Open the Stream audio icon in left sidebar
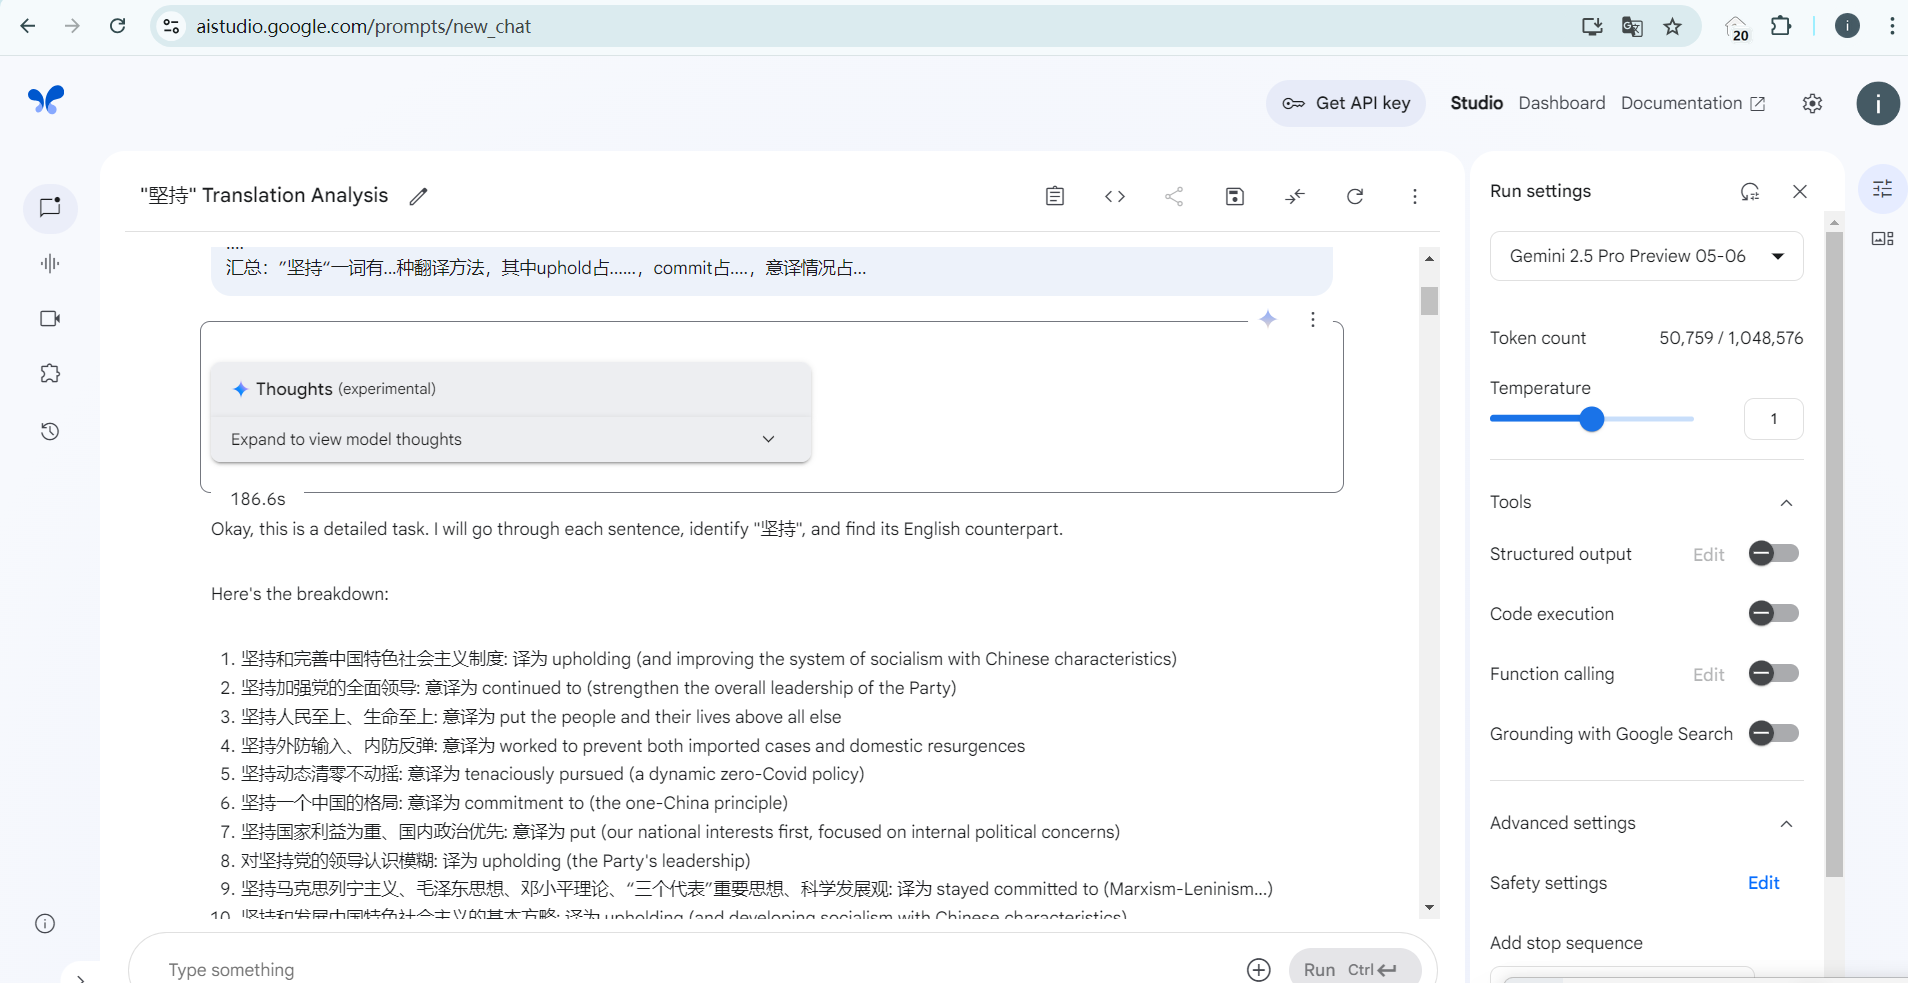Image resolution: width=1908 pixels, height=983 pixels. click(x=50, y=263)
